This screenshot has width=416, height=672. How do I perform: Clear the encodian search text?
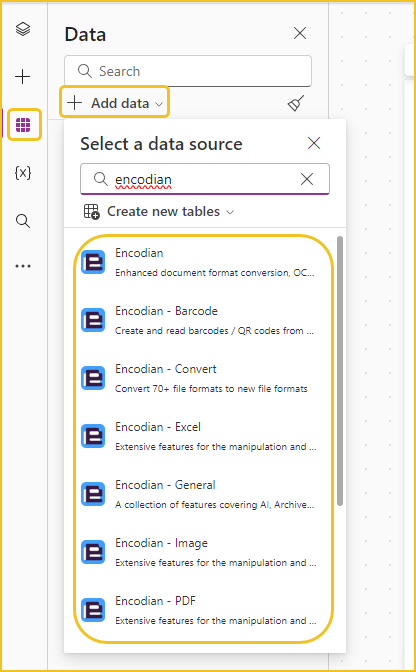[307, 179]
